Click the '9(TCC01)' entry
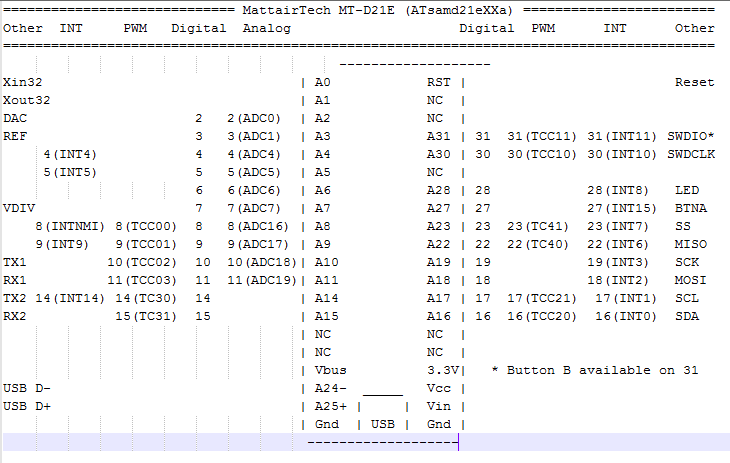Viewport: 730px width, 463px height. click(146, 245)
